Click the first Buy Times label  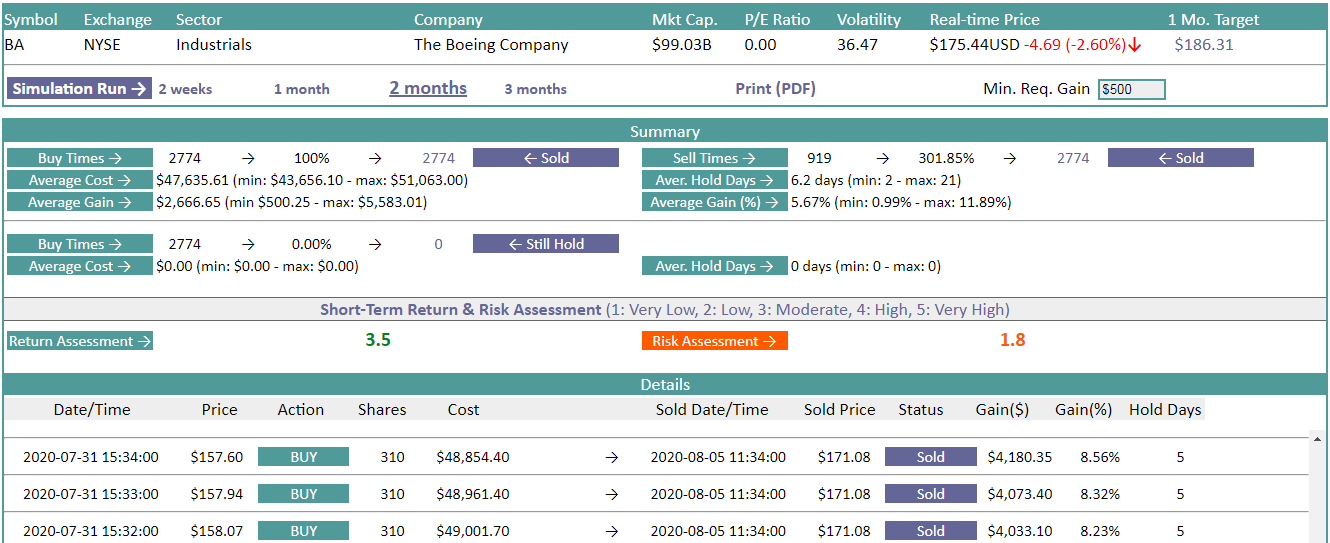pyautogui.click(x=80, y=158)
